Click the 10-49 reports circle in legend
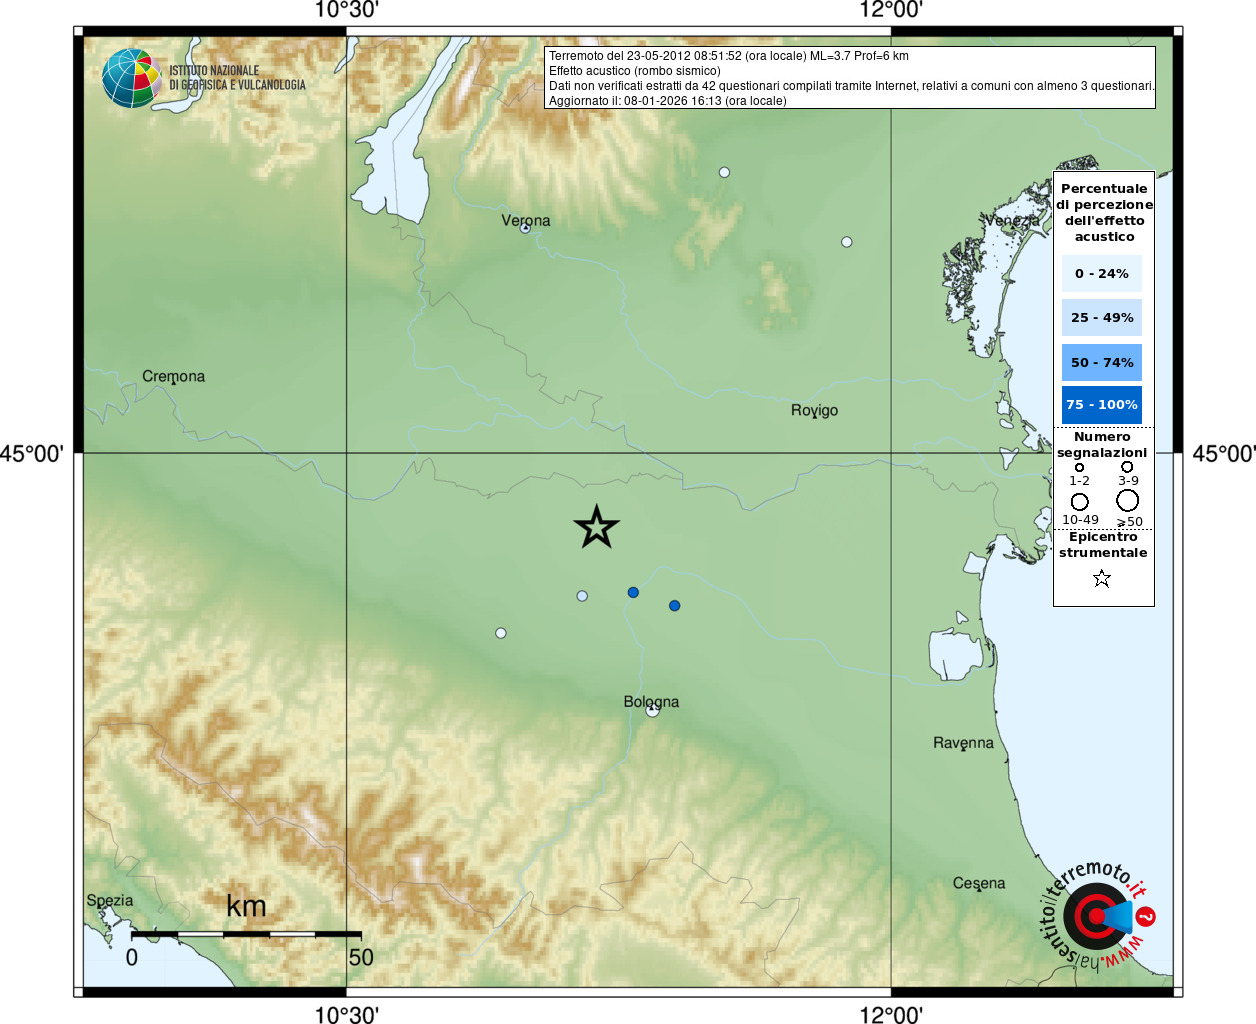The width and height of the screenshot is (1256, 1024). click(x=1079, y=501)
